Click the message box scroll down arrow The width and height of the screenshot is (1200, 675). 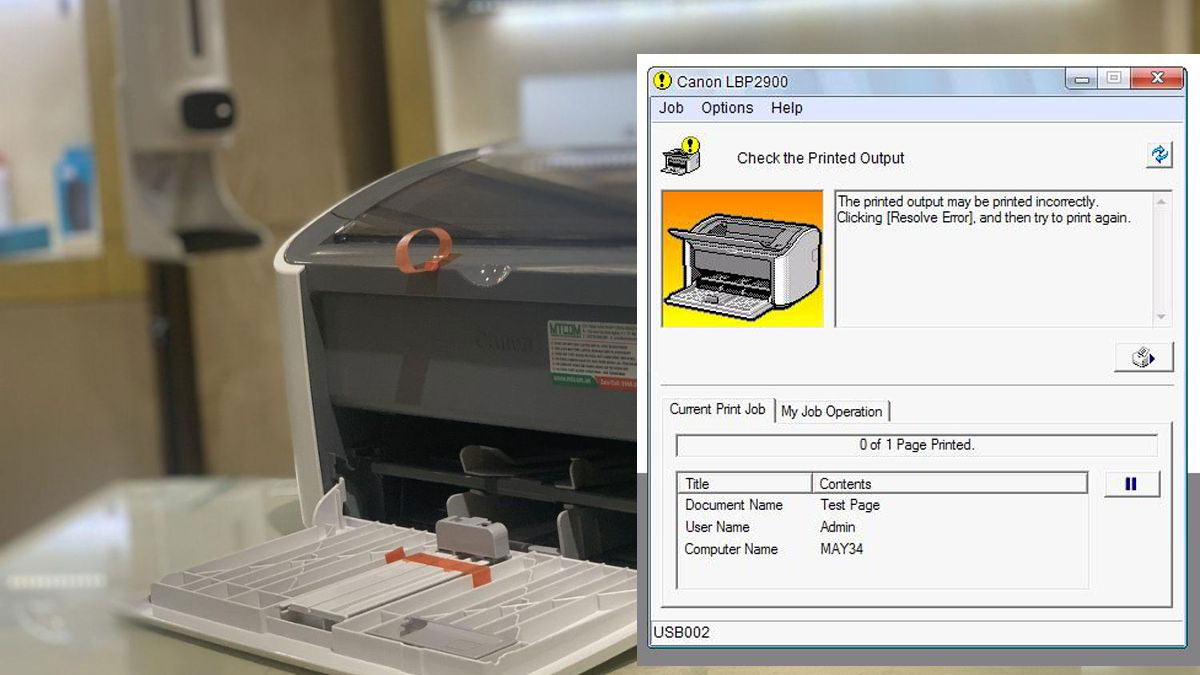tap(1161, 316)
